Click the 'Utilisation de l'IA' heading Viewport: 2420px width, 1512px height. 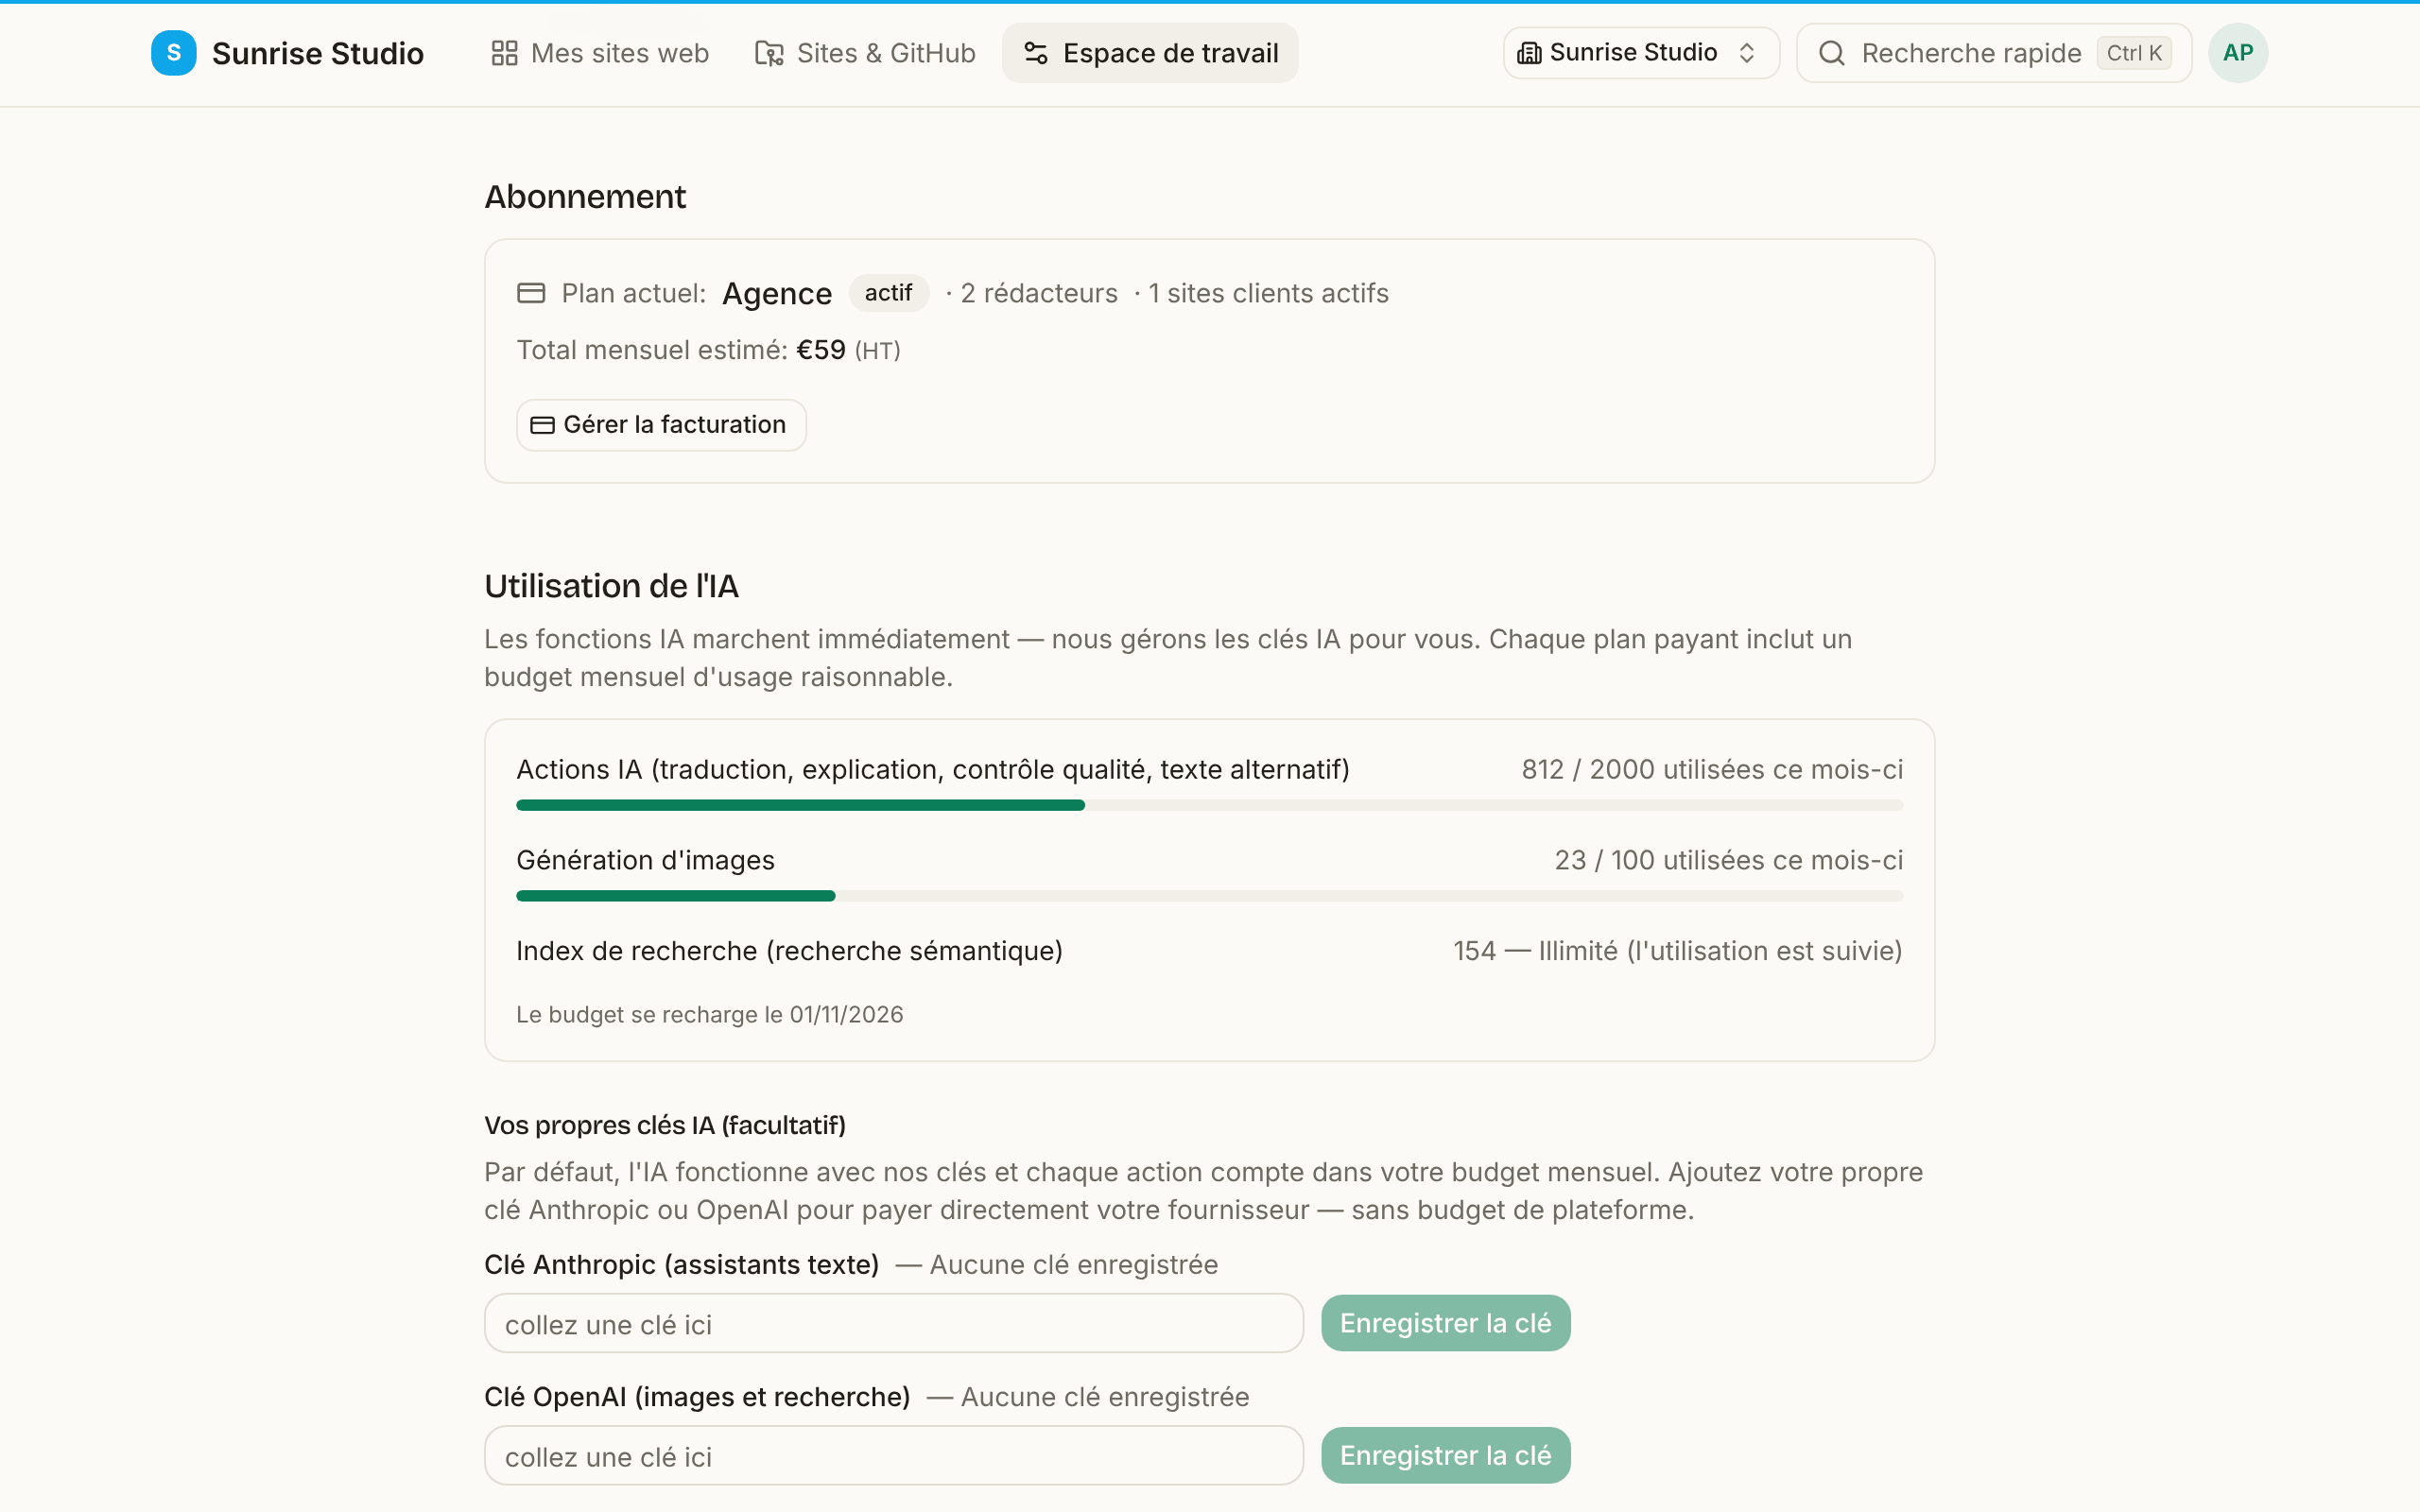point(611,586)
